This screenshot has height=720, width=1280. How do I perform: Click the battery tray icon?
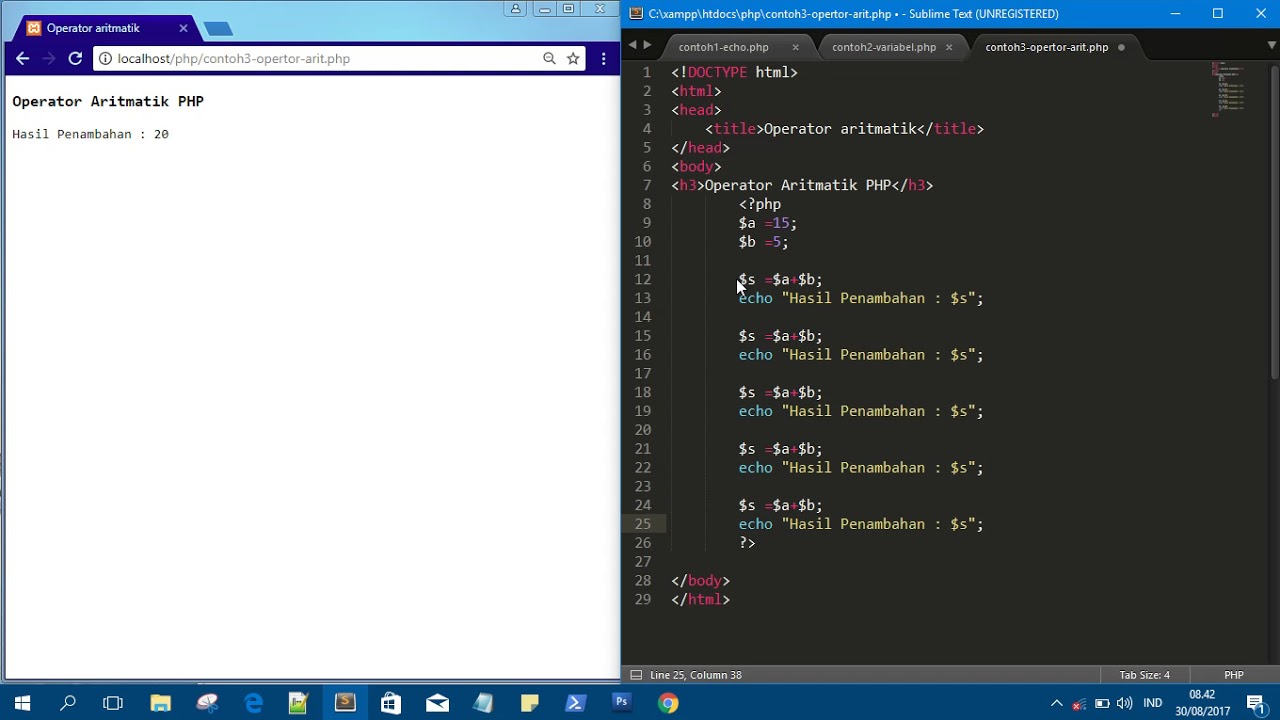coord(1102,703)
